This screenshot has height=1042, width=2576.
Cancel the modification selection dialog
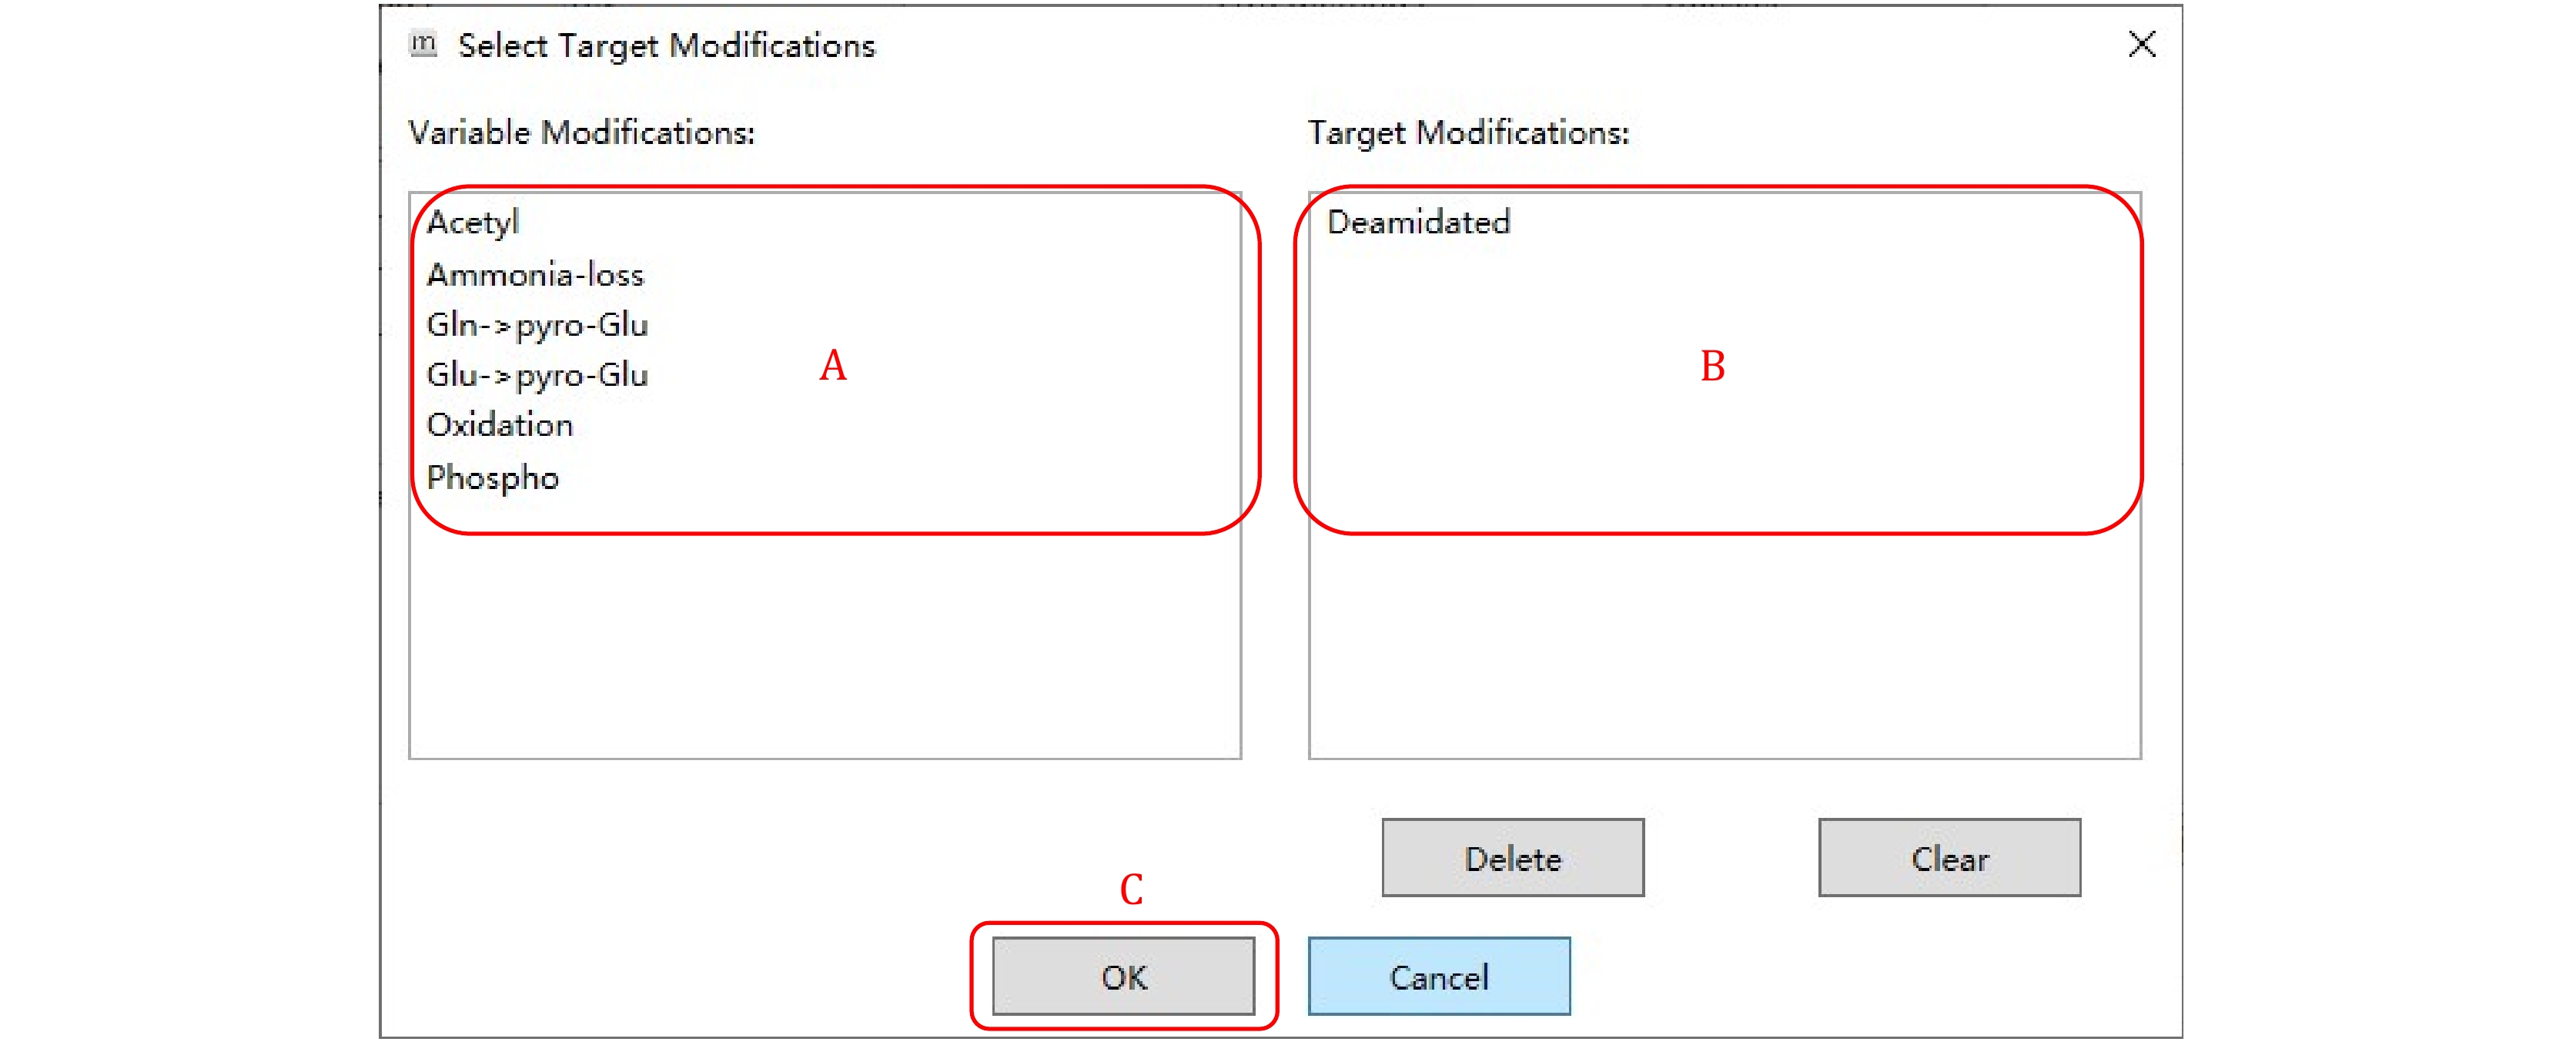click(1439, 976)
